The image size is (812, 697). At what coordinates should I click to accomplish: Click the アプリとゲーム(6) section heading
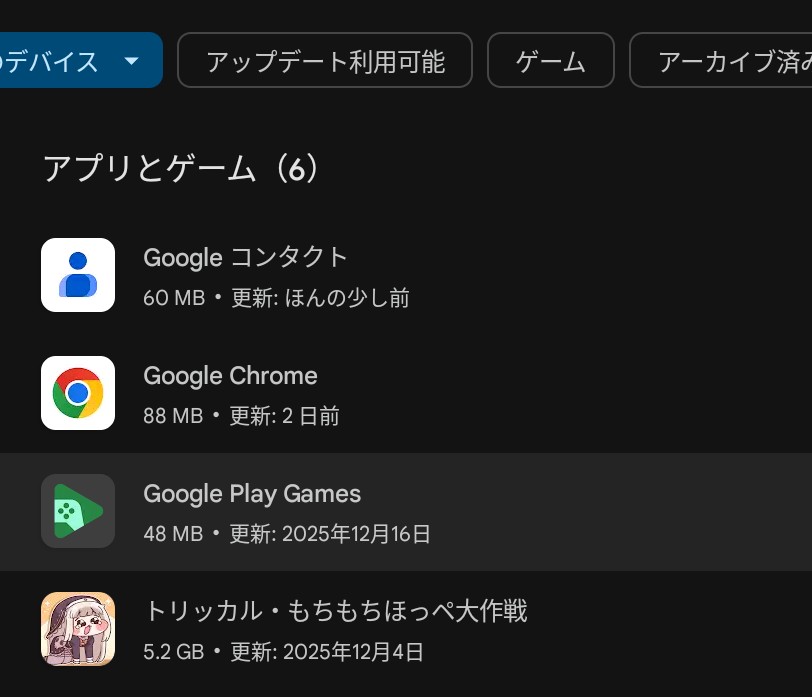click(x=181, y=169)
